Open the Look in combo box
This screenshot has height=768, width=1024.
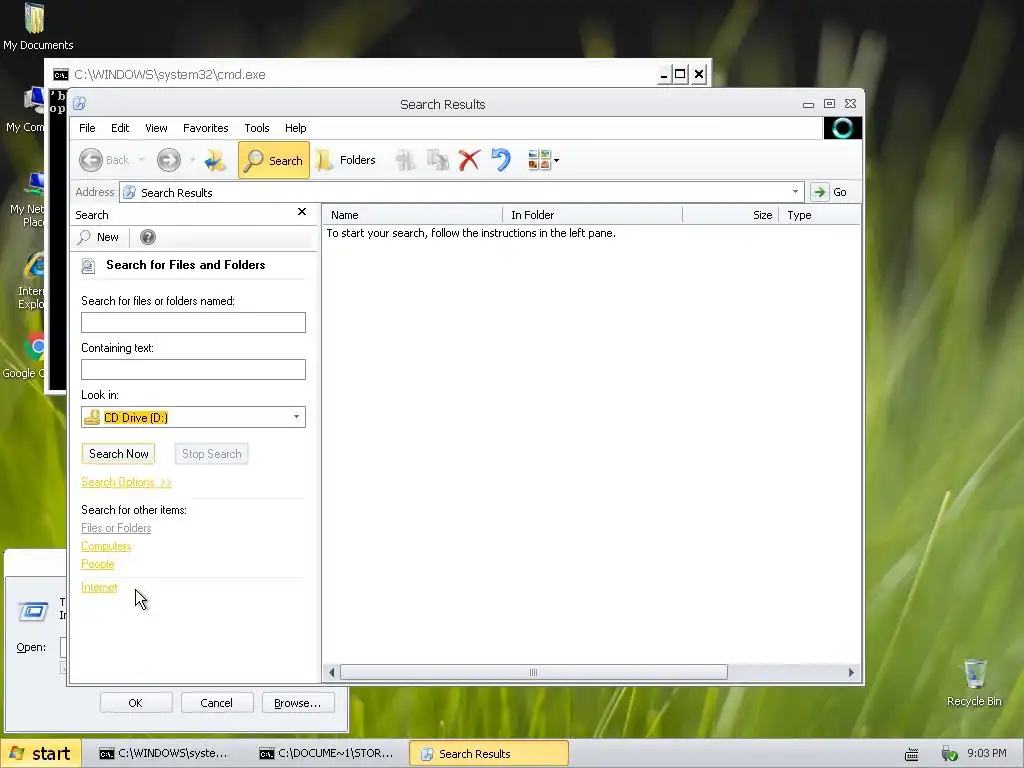click(193, 417)
